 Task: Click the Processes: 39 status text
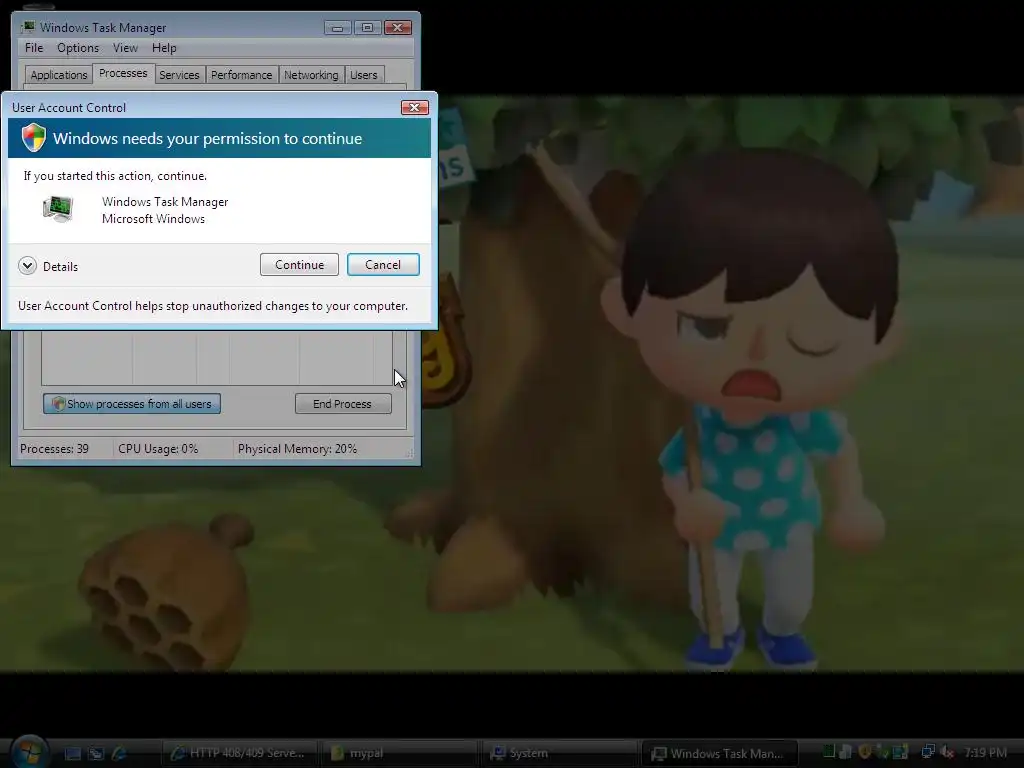tap(54, 449)
